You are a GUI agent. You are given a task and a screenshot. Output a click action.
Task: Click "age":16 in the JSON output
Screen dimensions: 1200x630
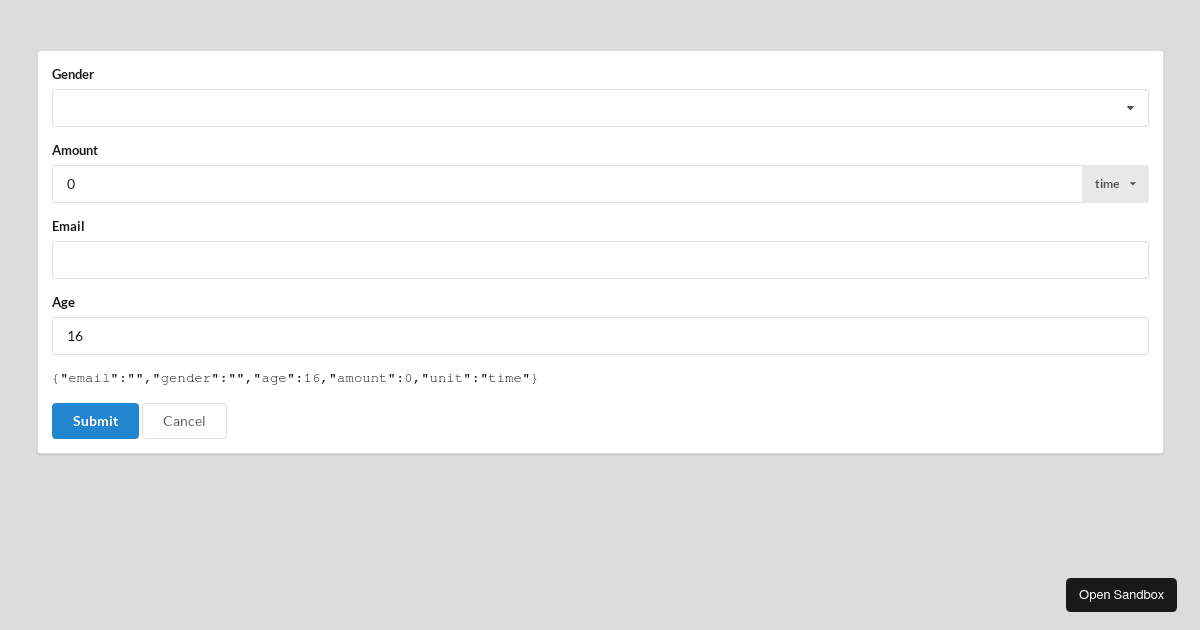click(x=287, y=378)
